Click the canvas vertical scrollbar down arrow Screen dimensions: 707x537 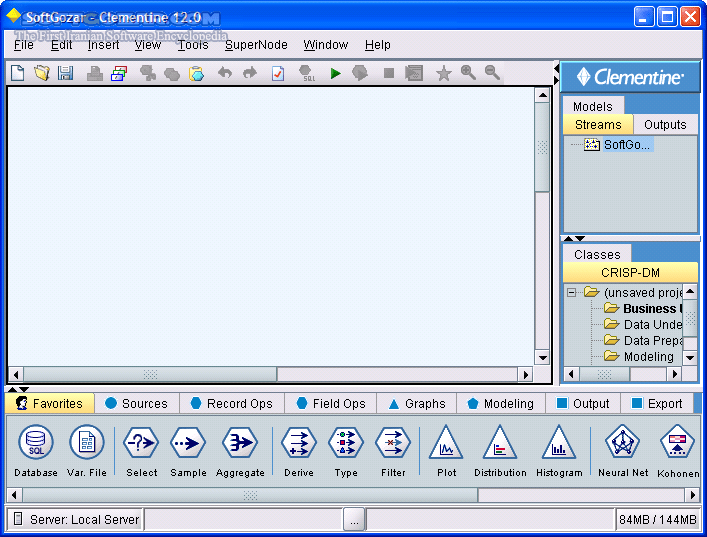coord(542,358)
